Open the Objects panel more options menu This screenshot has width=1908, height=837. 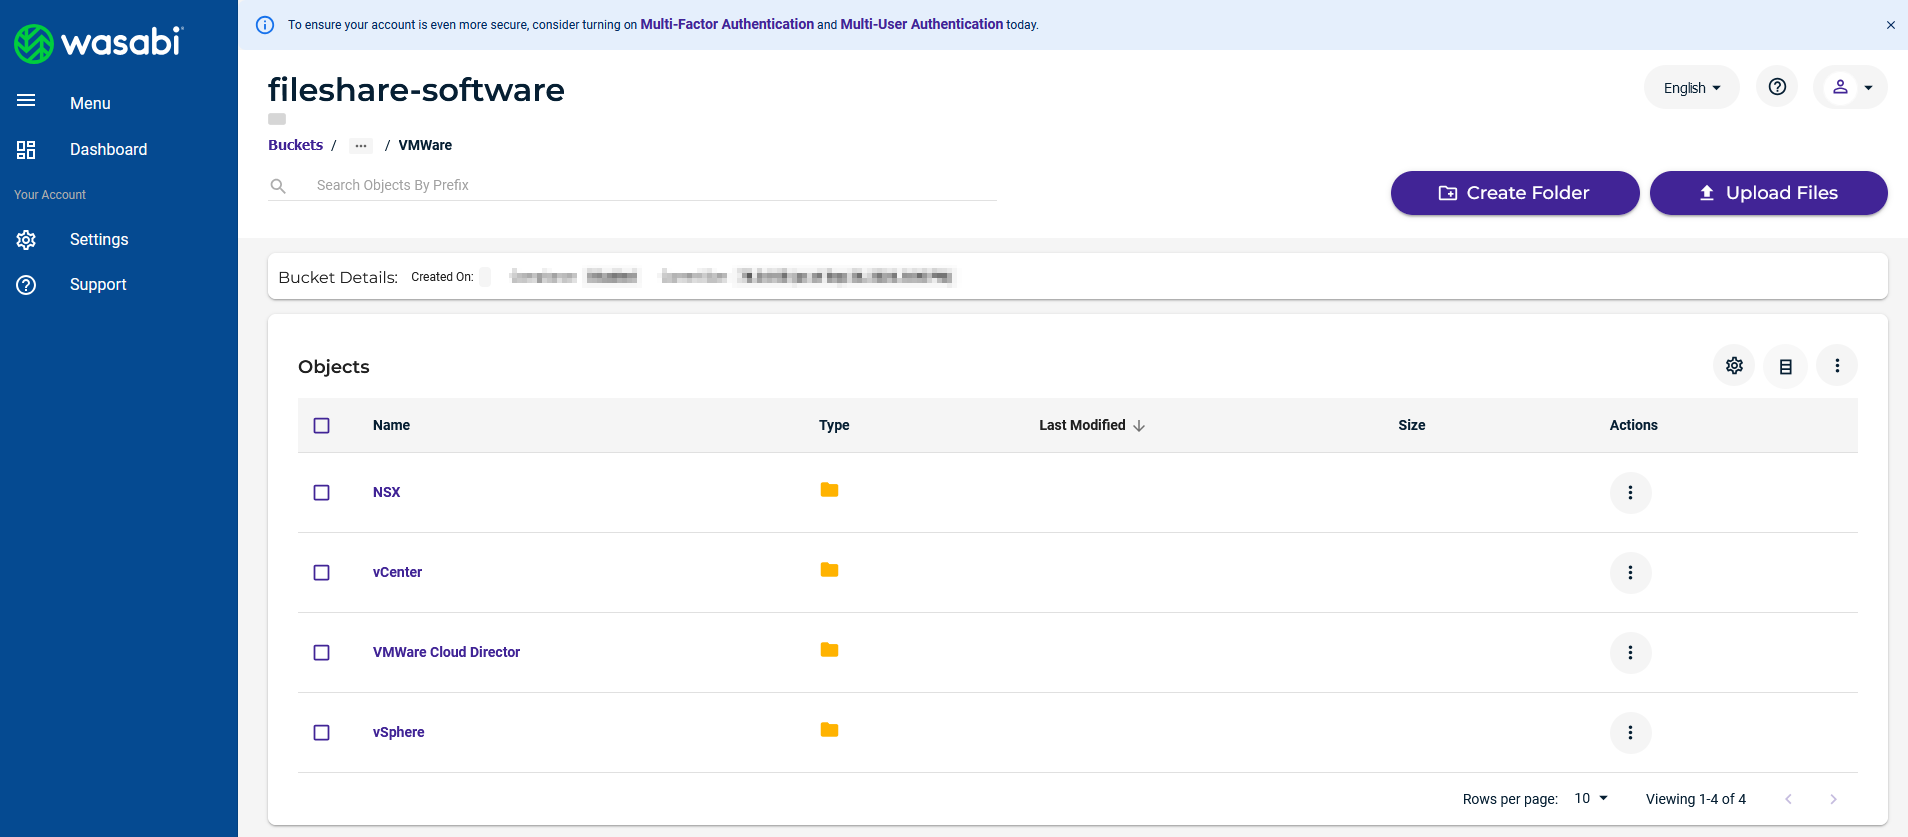point(1837,366)
